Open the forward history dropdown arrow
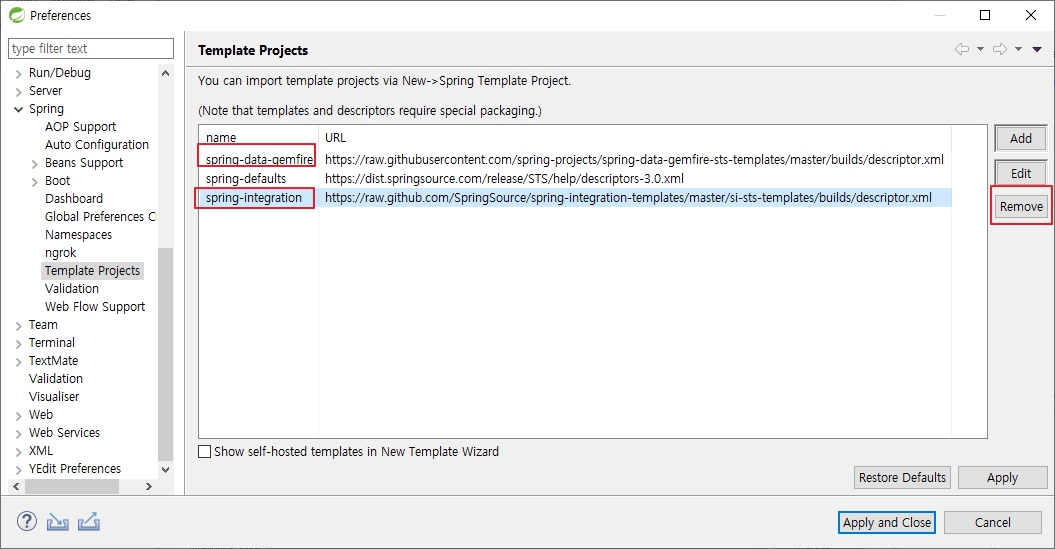1055x549 pixels. (1019, 49)
